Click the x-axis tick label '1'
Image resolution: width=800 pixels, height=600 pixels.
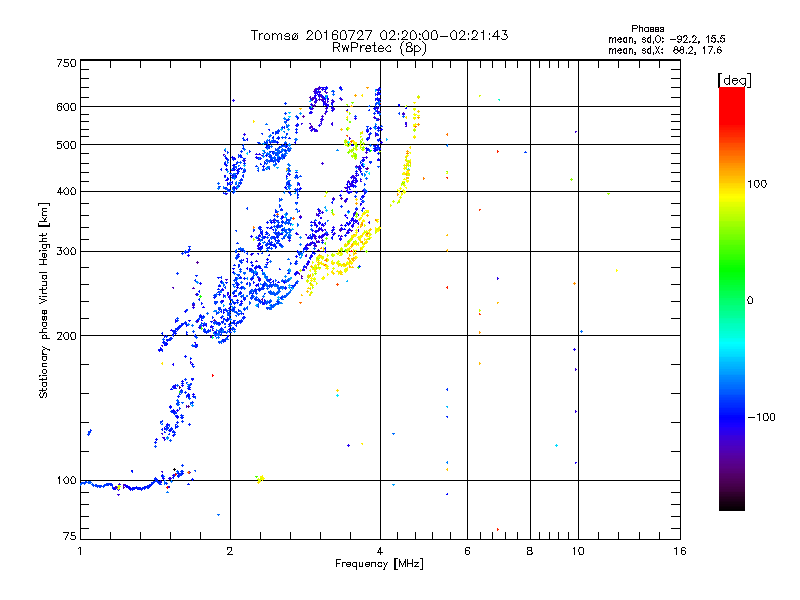[80, 551]
